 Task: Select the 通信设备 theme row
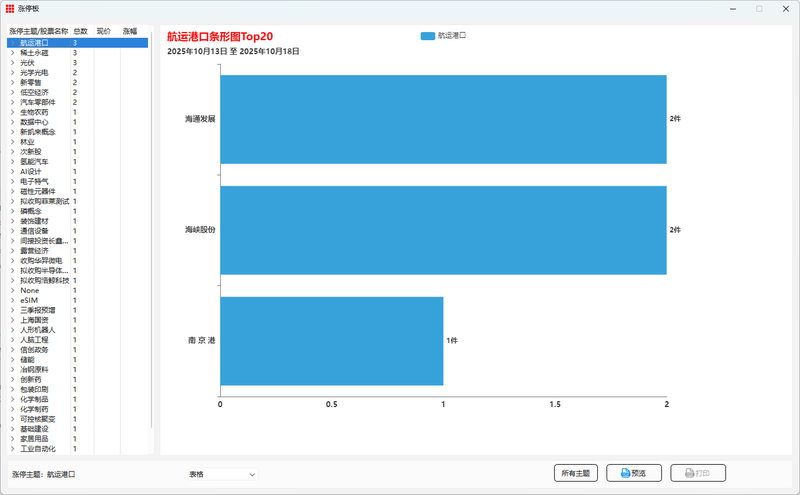click(78, 231)
